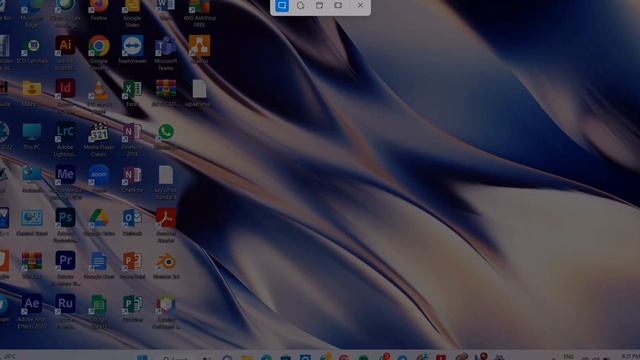Select the Publisher desktop shortcut
The height and width of the screenshot is (360, 640).
[x=132, y=309]
